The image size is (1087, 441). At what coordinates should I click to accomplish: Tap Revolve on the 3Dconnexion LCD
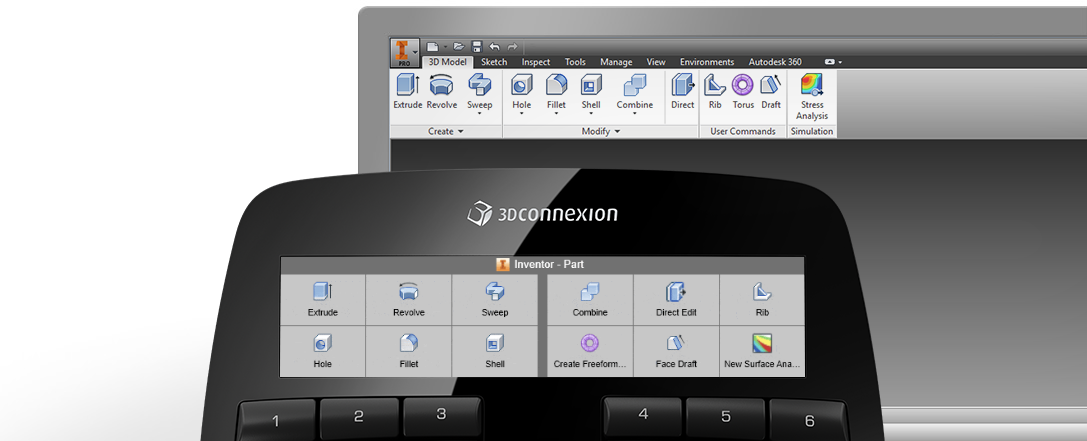pos(408,300)
